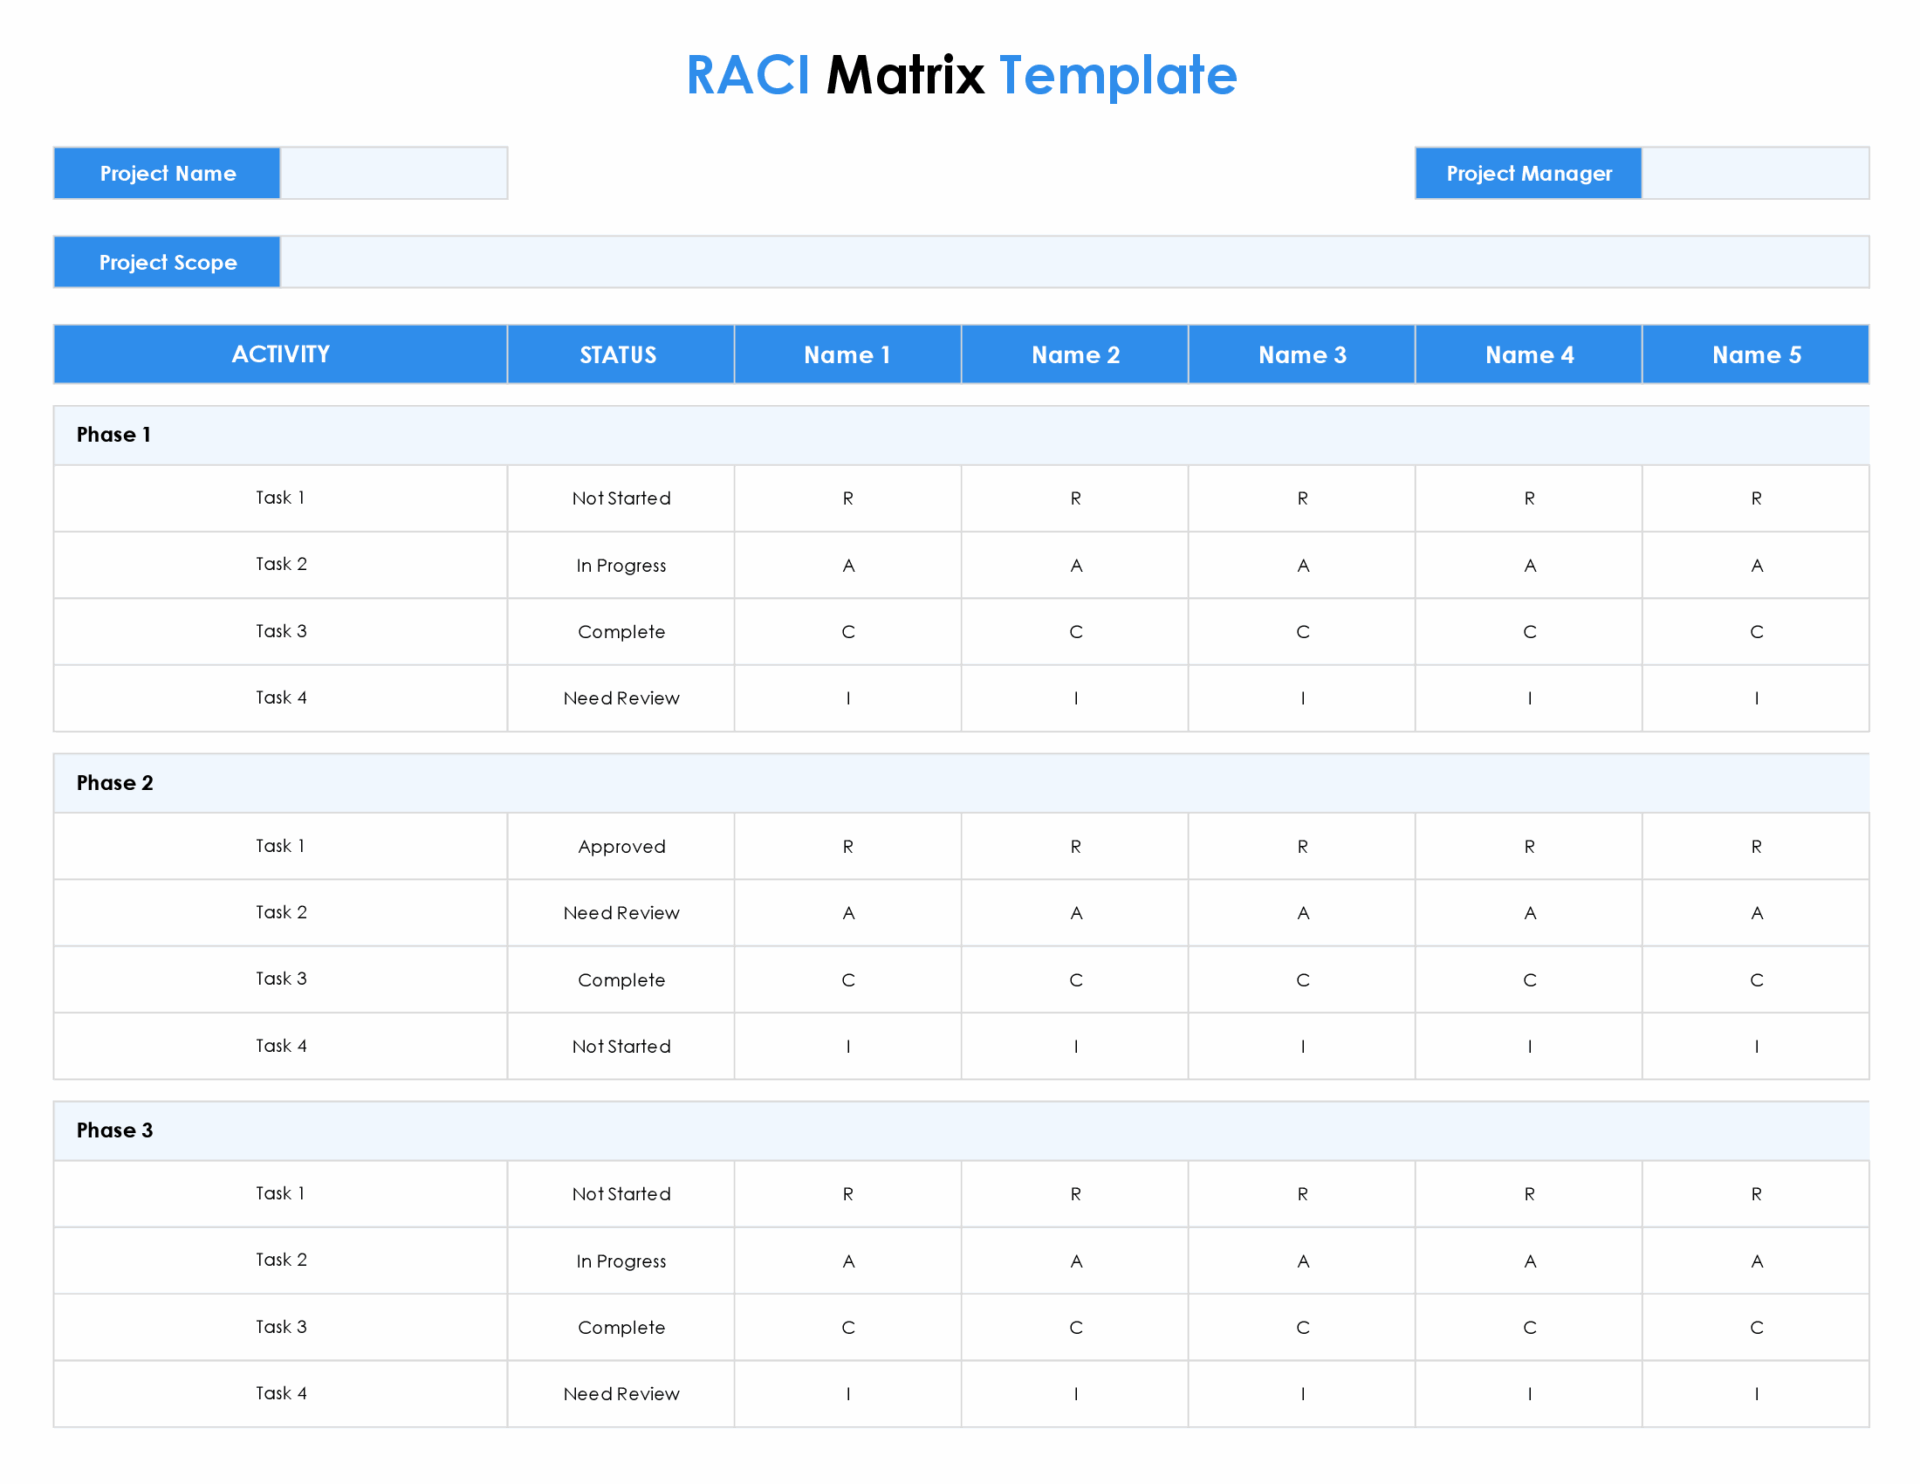Select the Approved status for Phase 2 Task 1
Viewport: 1920px width, 1484px height.
pyautogui.click(x=620, y=846)
